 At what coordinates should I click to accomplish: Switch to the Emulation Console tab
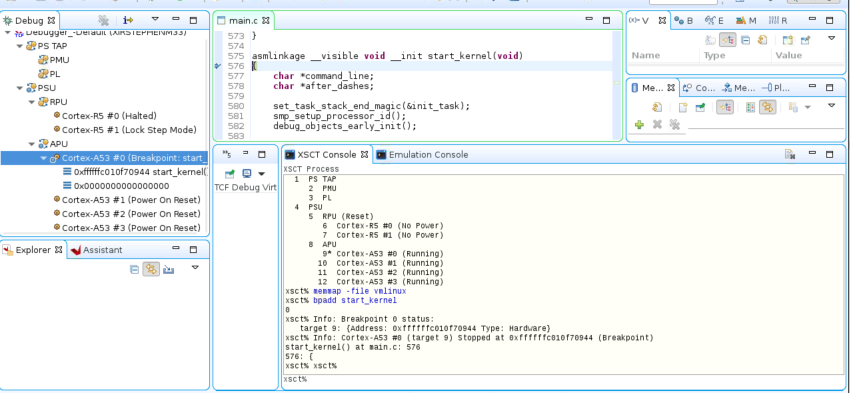[x=422, y=154]
